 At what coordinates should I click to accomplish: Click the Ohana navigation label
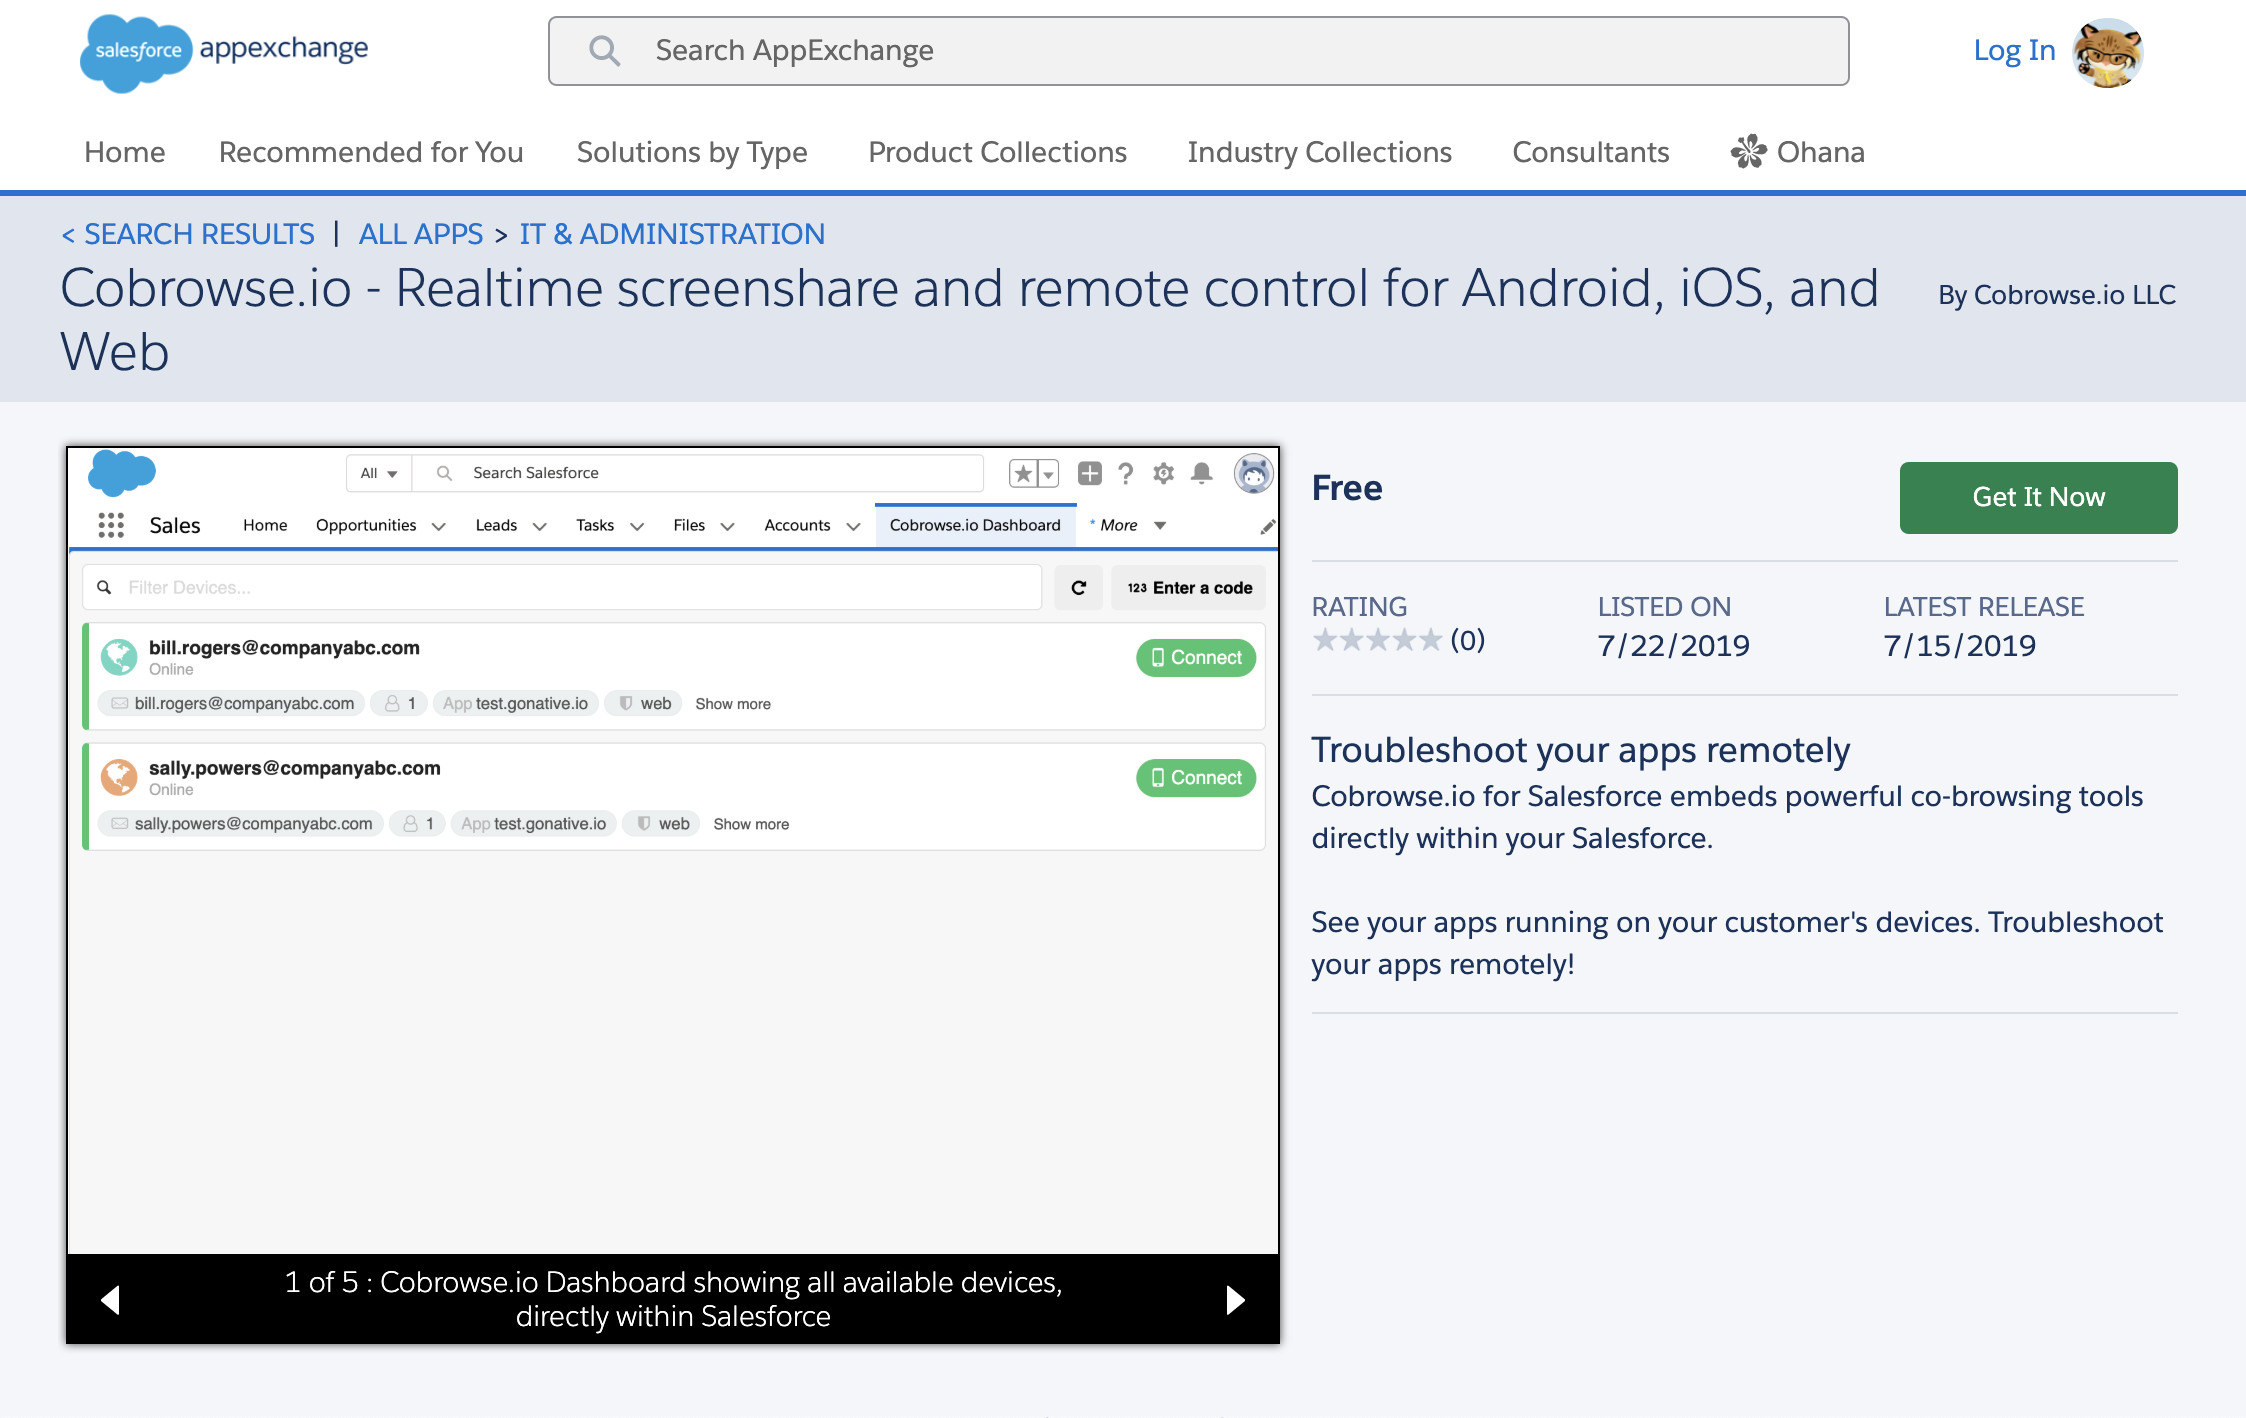[x=1820, y=152]
